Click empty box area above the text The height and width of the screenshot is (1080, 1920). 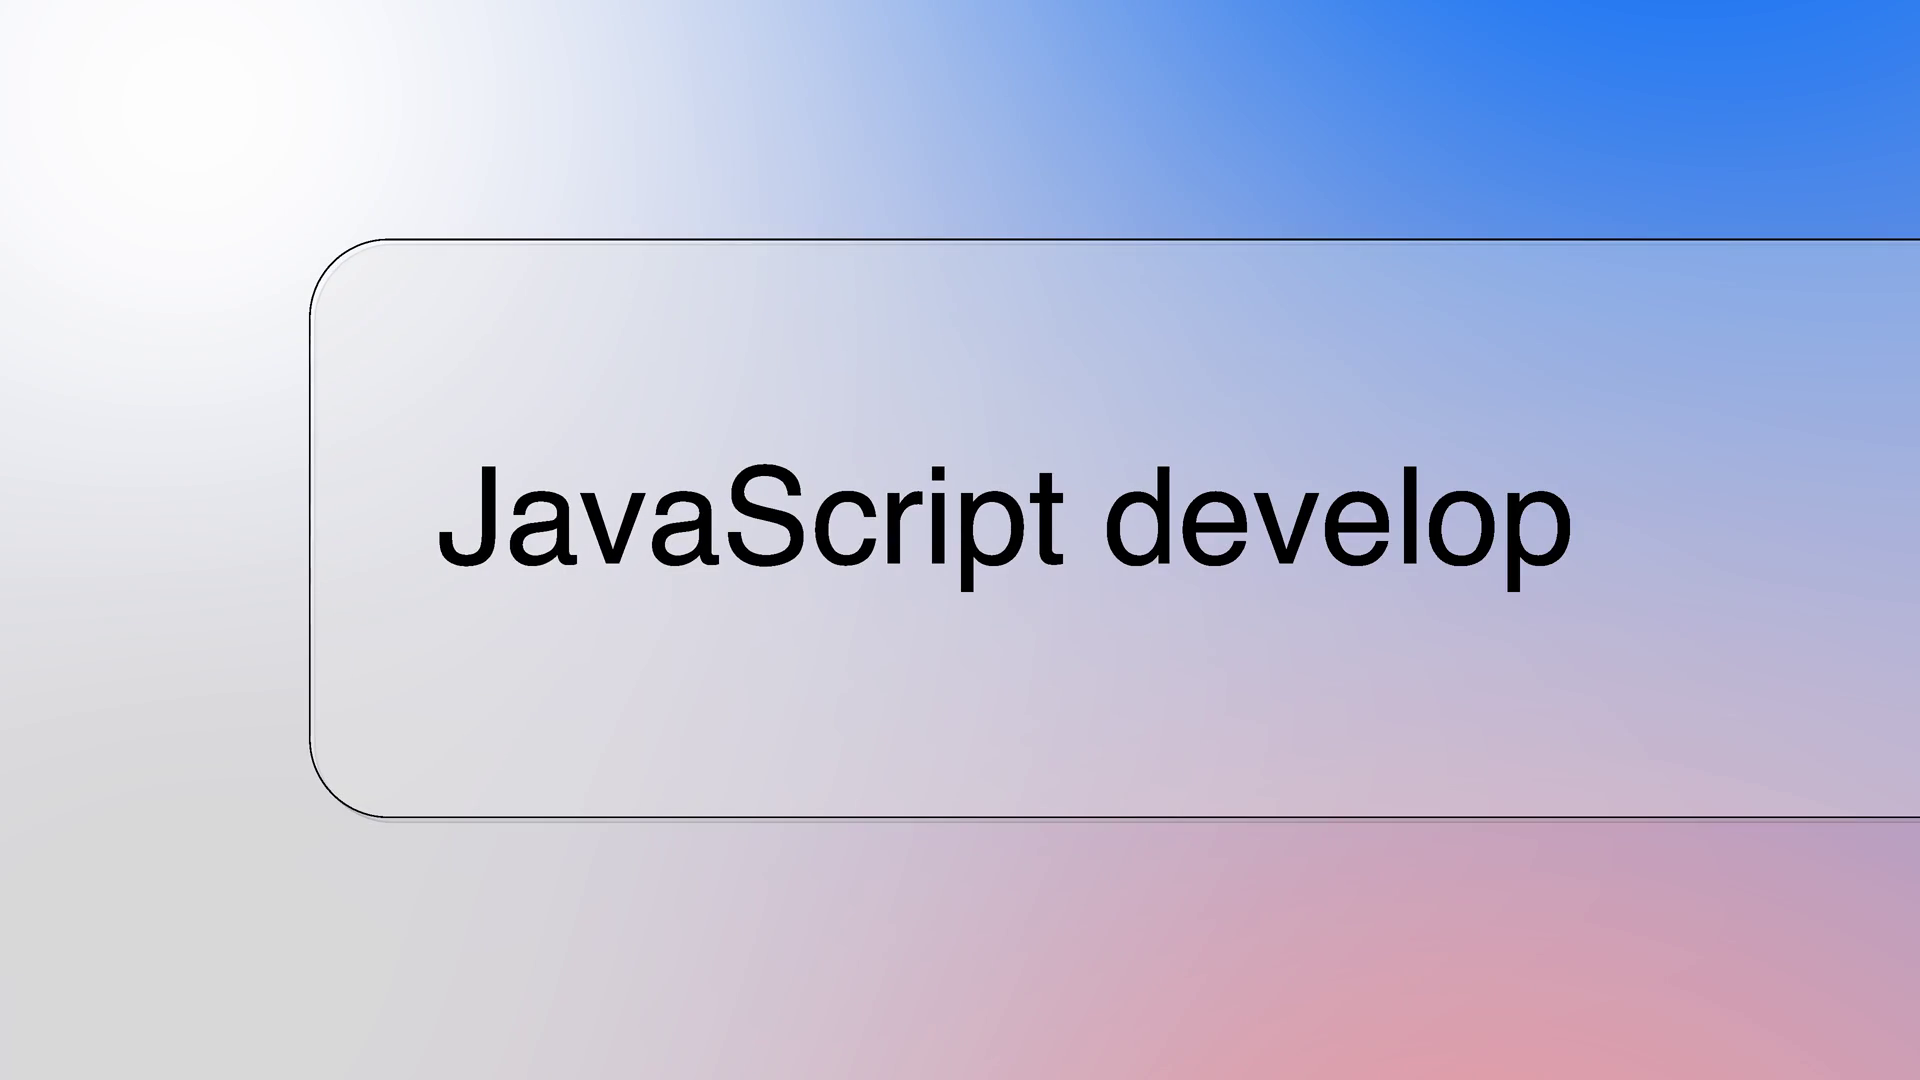[1000, 340]
